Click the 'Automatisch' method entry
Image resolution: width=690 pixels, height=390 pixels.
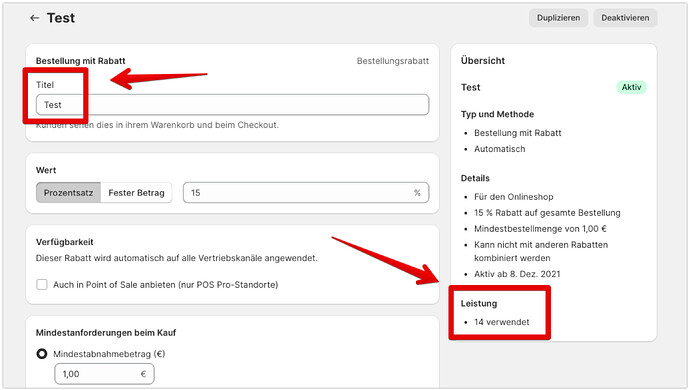(x=499, y=149)
